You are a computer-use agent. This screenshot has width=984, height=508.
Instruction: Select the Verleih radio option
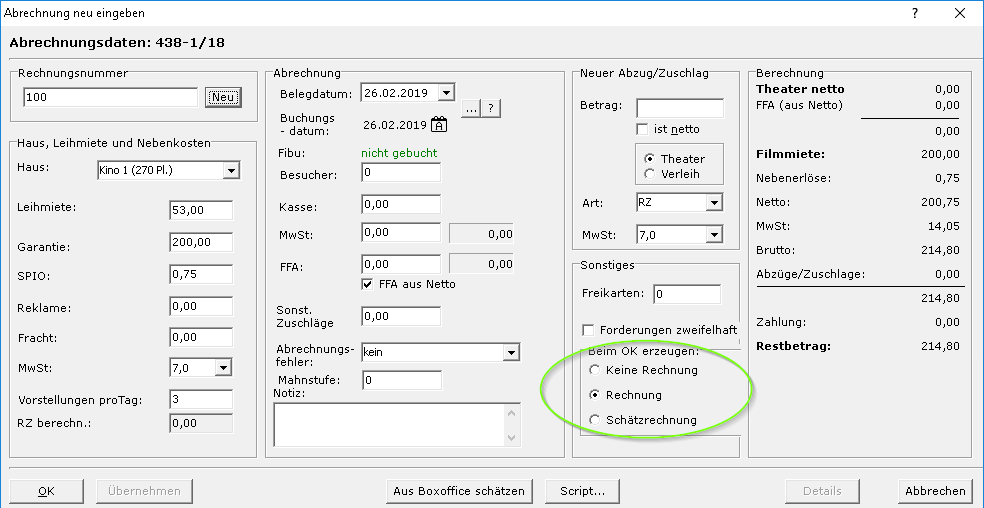click(x=651, y=174)
